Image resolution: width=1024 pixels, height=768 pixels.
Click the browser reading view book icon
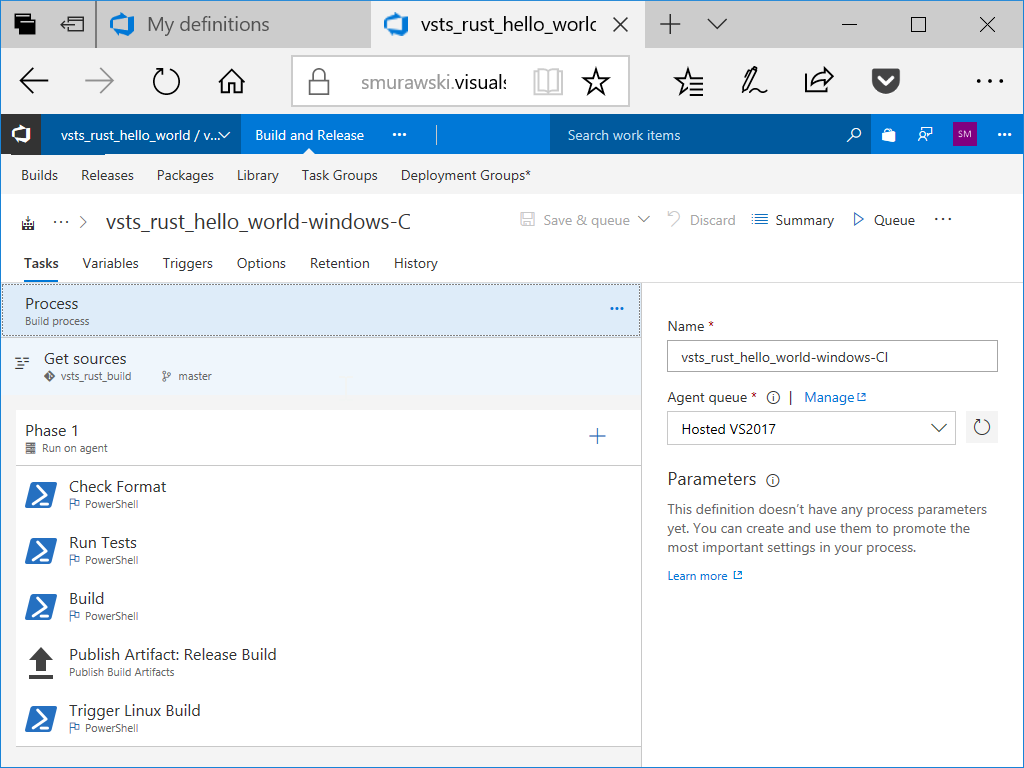pyautogui.click(x=548, y=82)
